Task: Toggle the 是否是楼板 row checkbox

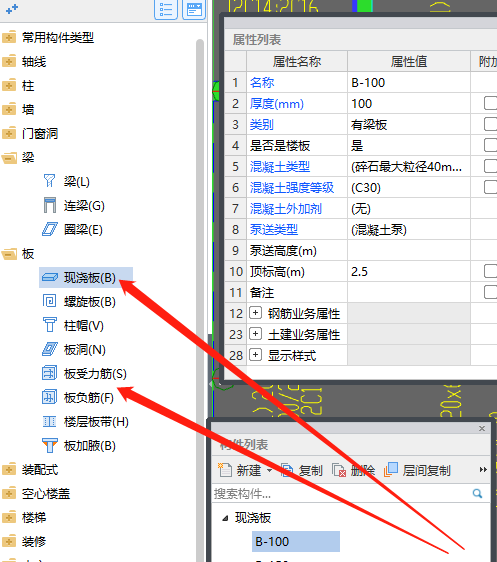Action: 491,145
